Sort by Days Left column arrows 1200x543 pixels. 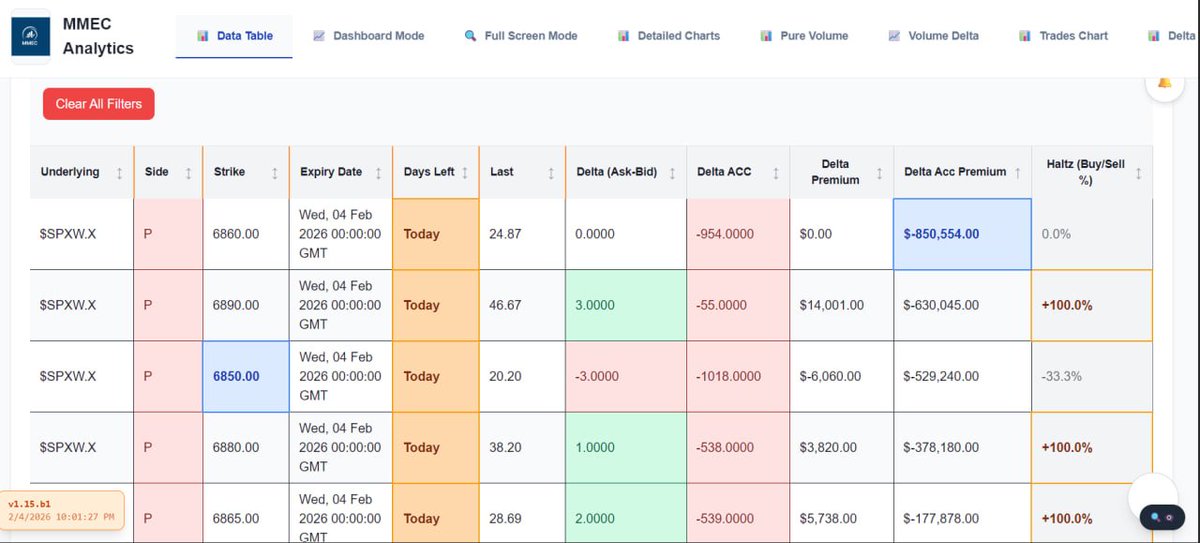pos(466,172)
